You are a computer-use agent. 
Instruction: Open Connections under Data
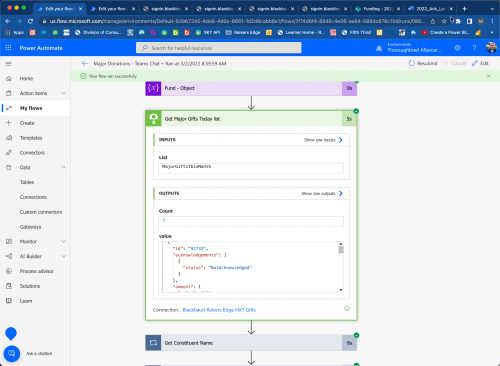33,197
